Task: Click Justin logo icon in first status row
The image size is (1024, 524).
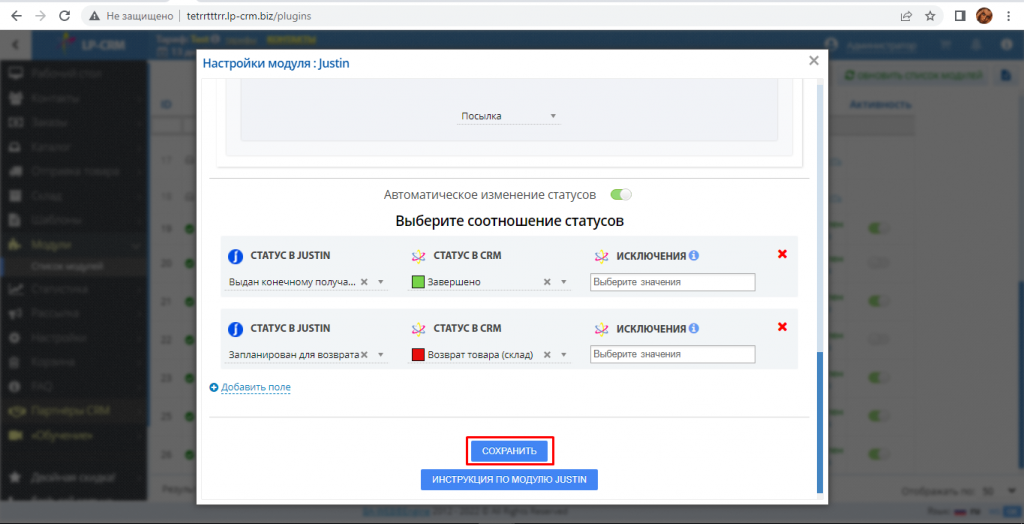Action: coord(236,257)
